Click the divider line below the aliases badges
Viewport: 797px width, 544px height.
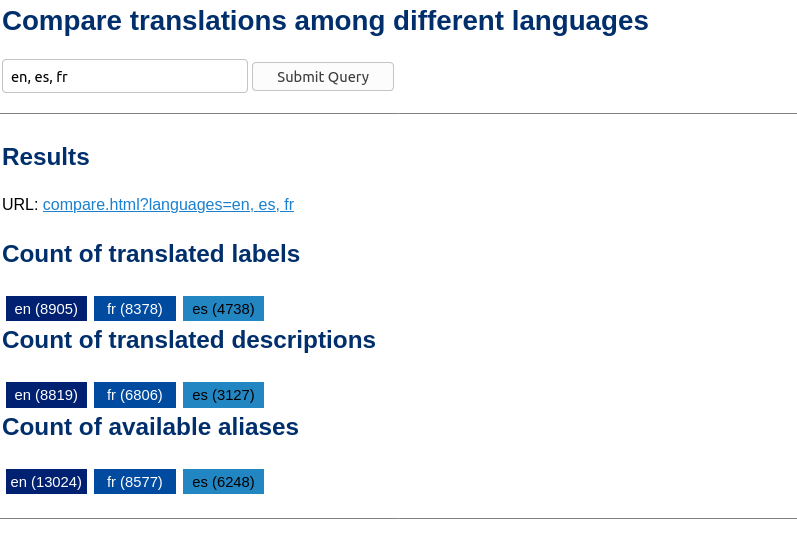pyautogui.click(x=398, y=518)
